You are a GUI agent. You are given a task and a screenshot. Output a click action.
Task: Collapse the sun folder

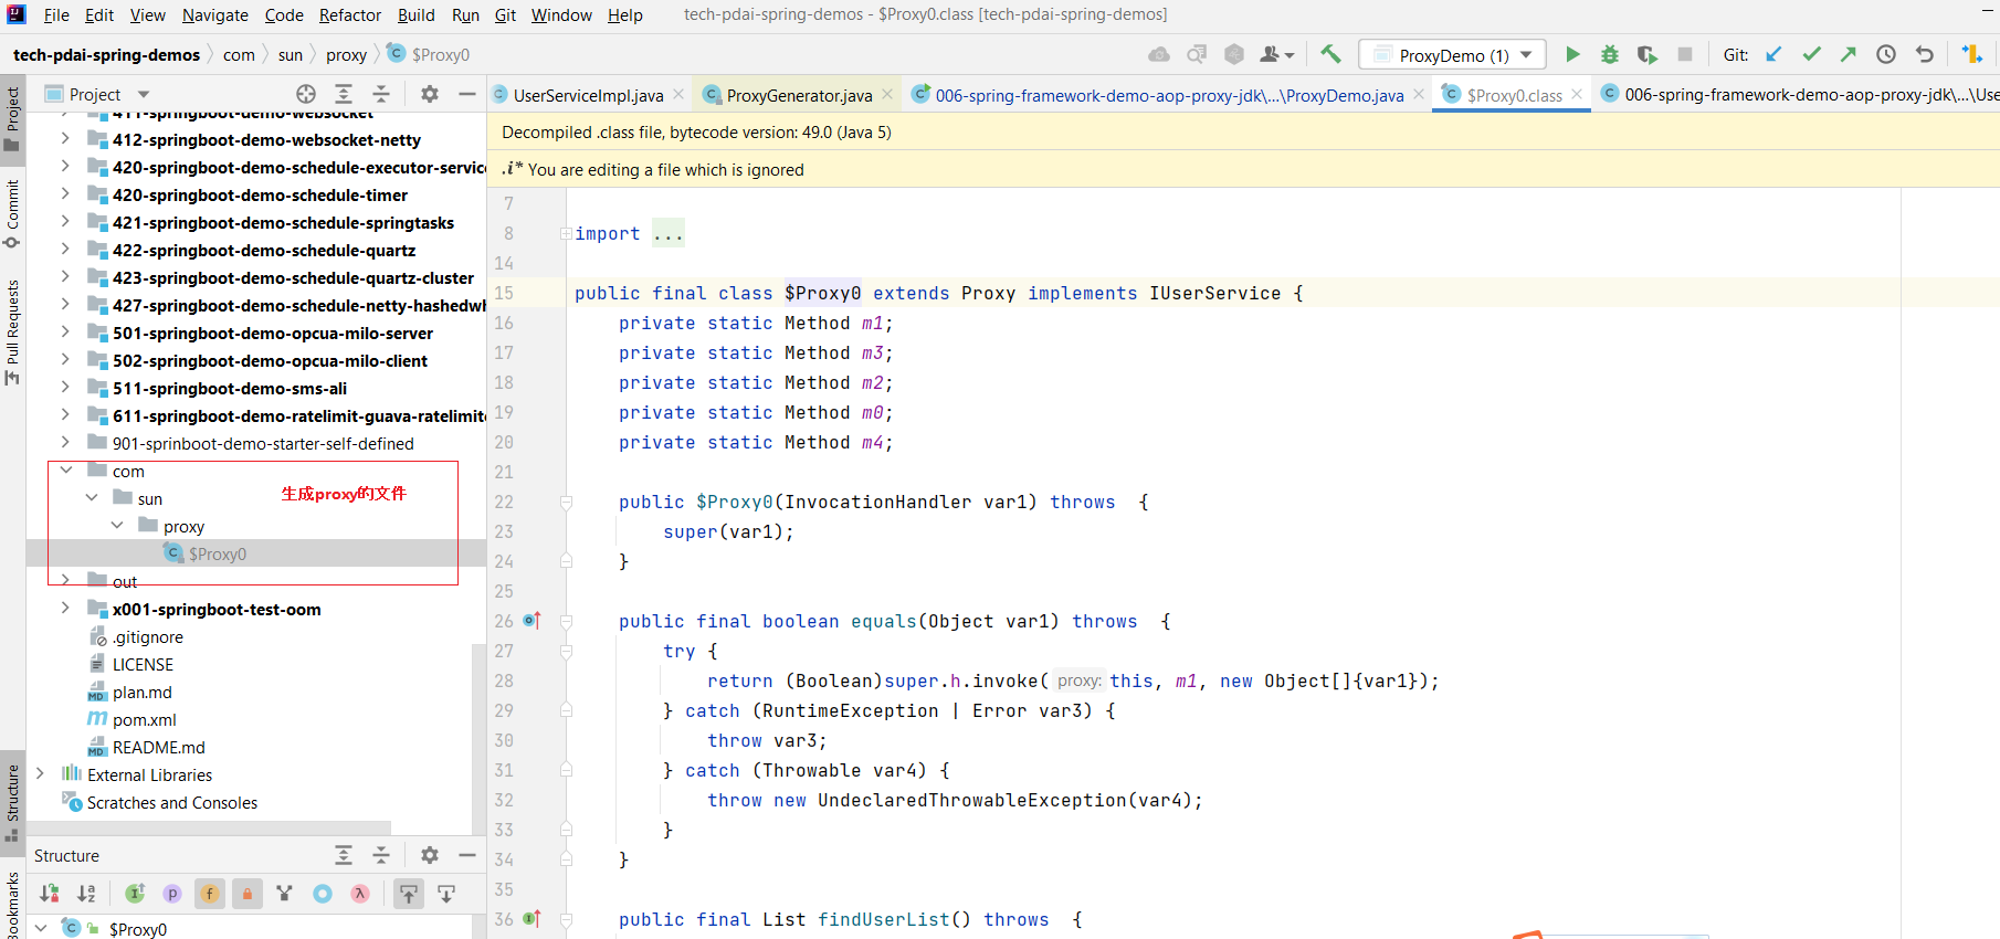click(92, 498)
